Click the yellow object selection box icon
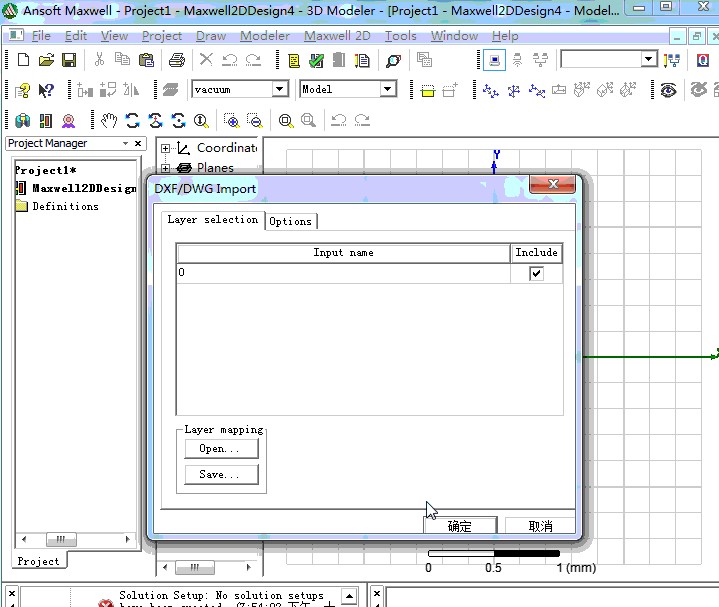Image resolution: width=719 pixels, height=607 pixels. coord(427,90)
